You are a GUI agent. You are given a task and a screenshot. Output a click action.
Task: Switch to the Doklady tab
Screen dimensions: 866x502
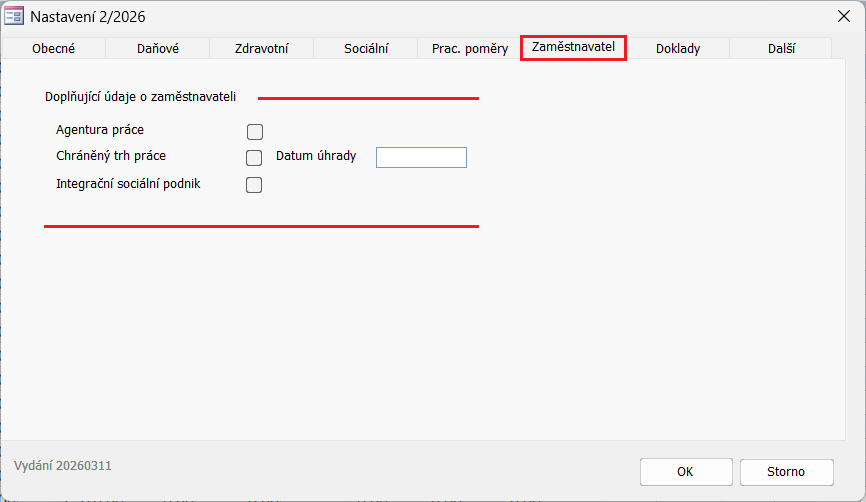pos(678,48)
